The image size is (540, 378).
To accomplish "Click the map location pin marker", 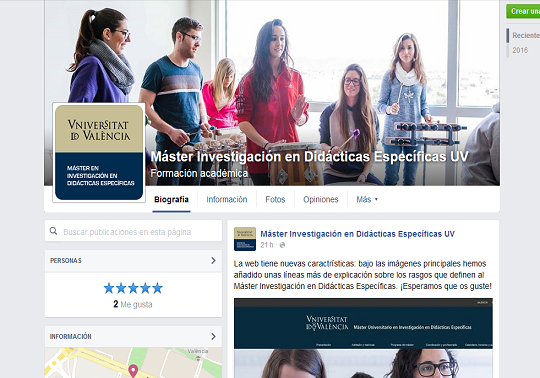I will 133,371.
